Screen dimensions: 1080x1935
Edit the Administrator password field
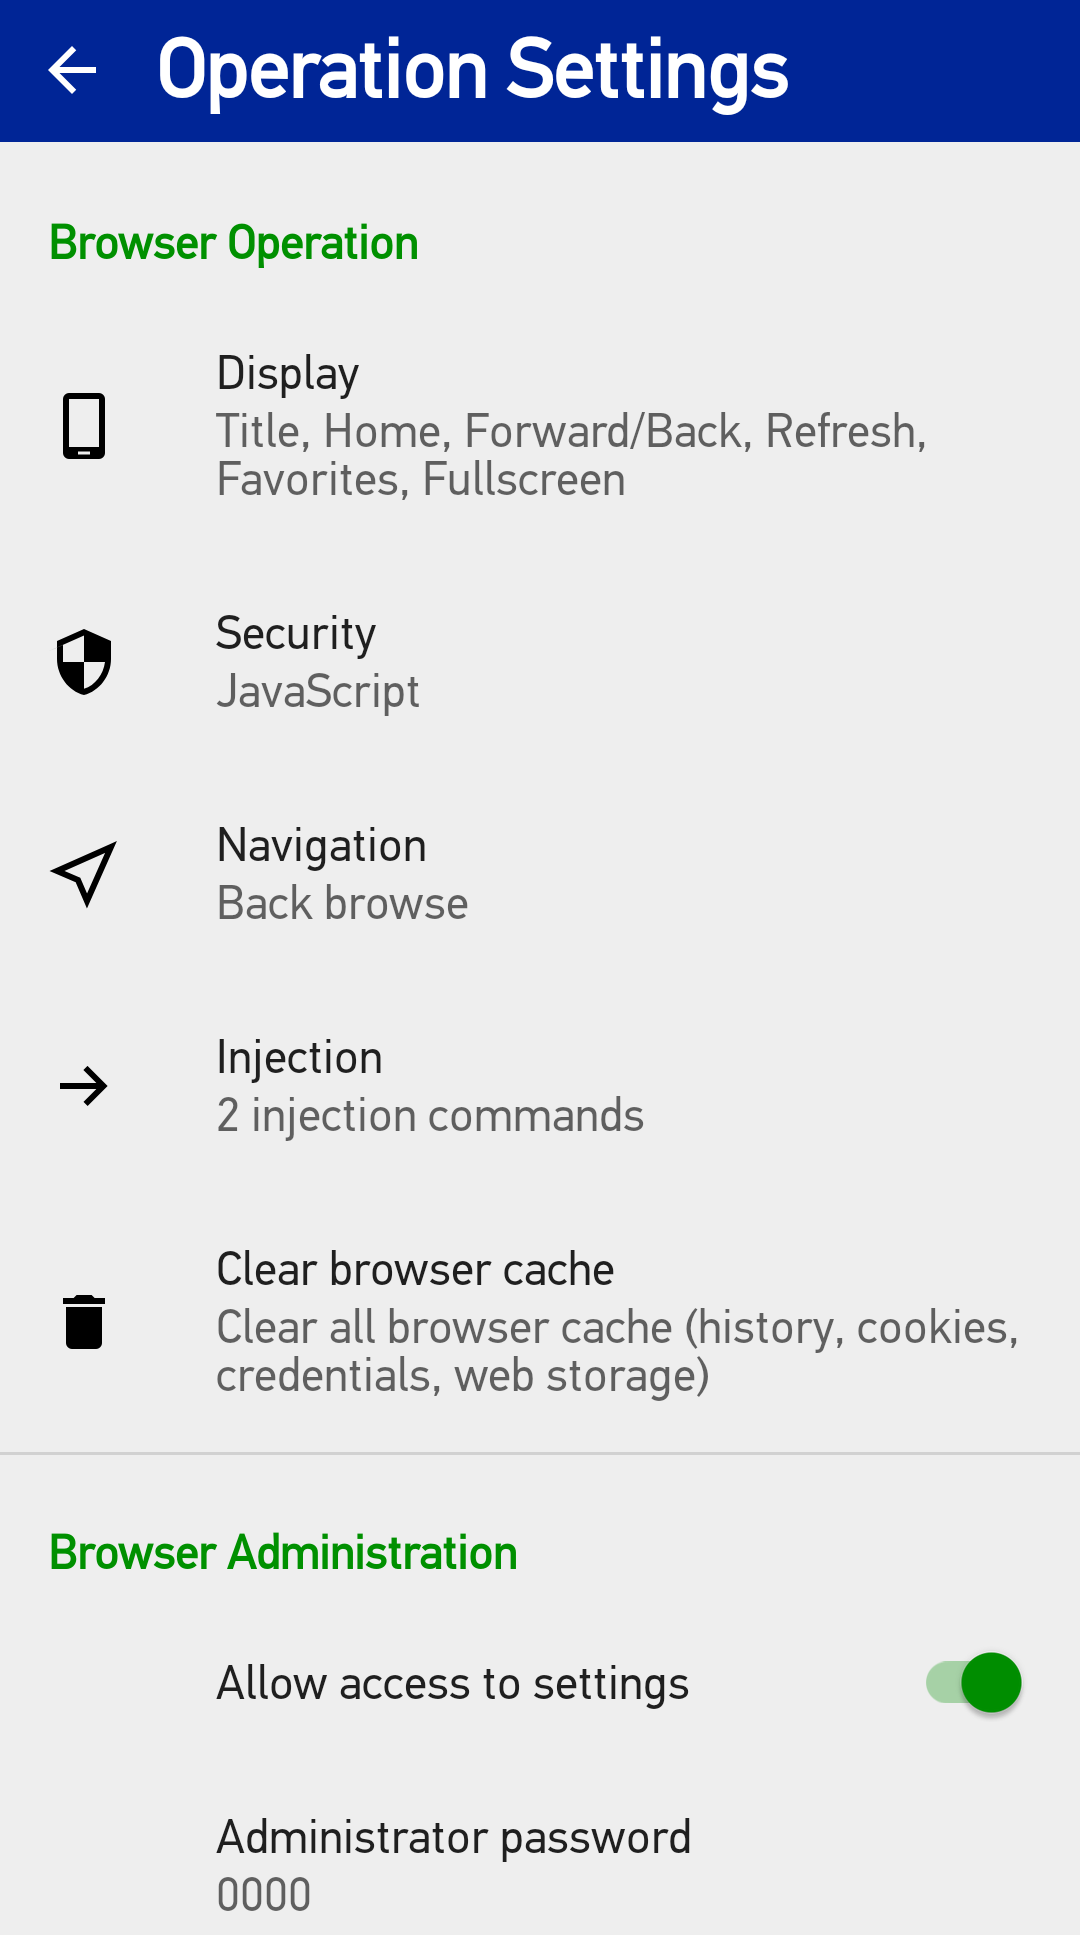540,1866
